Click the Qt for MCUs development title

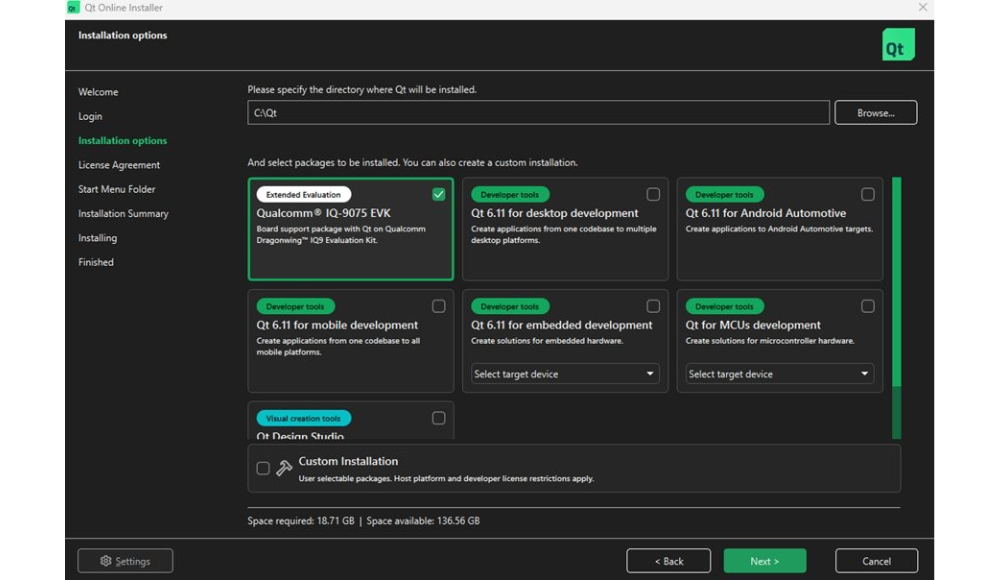(x=753, y=325)
